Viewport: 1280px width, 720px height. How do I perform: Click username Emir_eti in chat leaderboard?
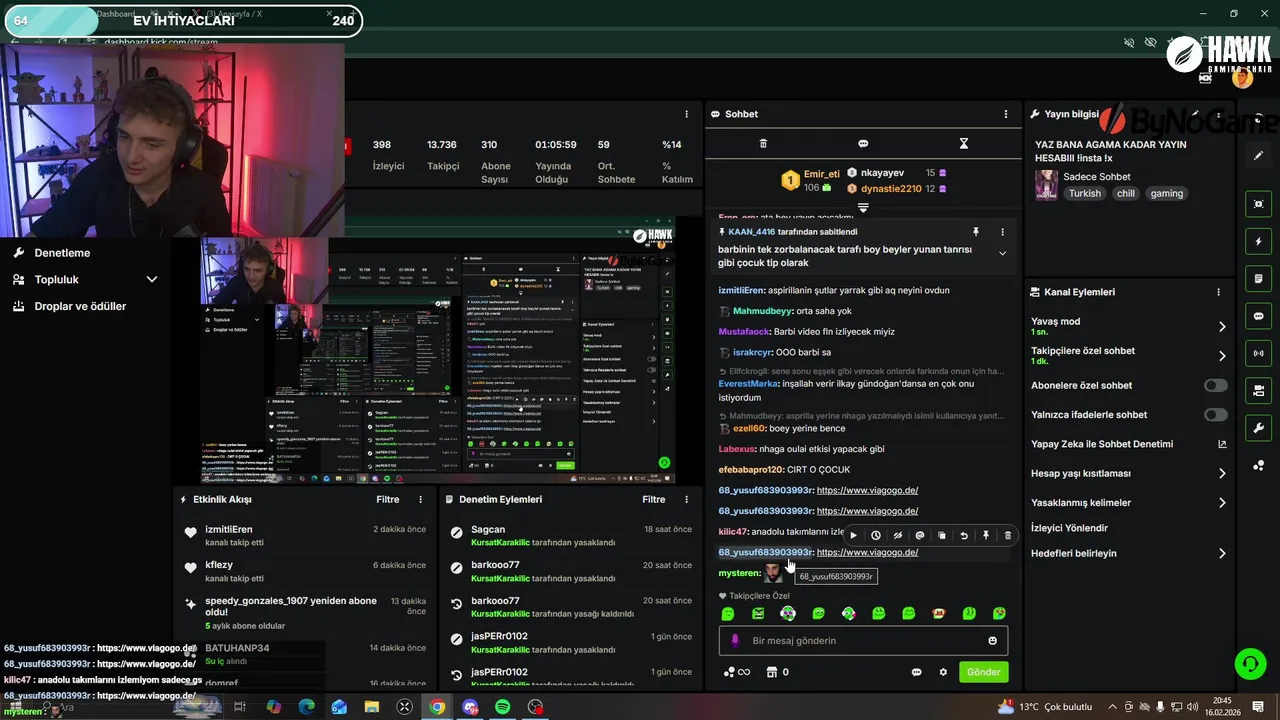coord(821,174)
